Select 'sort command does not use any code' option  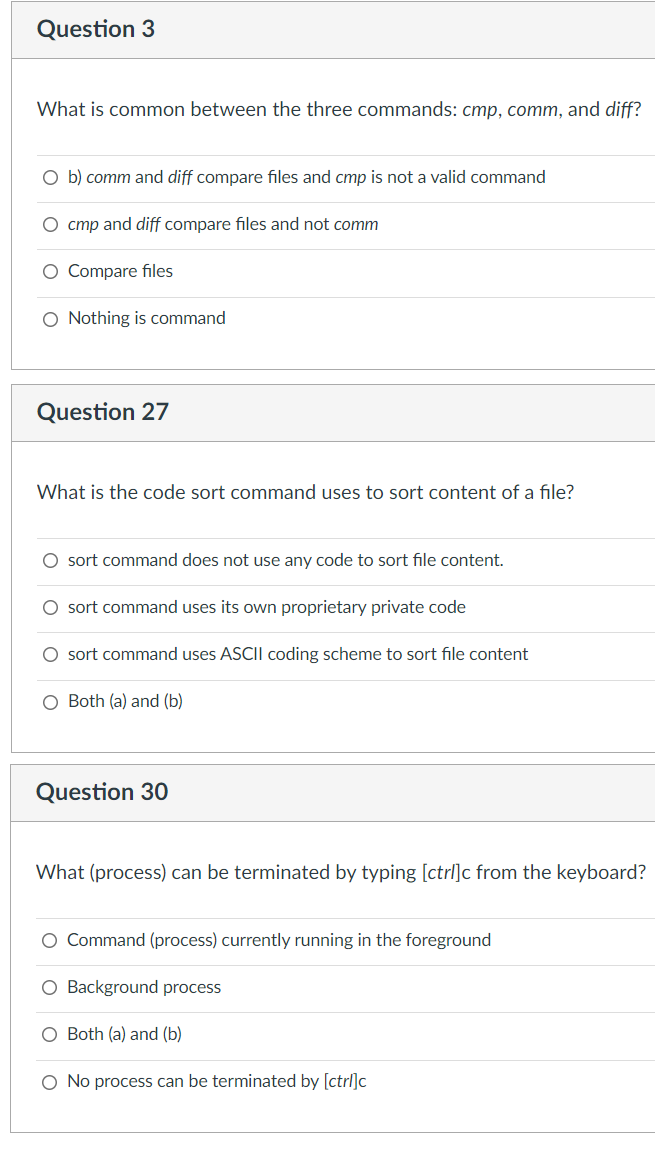coord(50,561)
